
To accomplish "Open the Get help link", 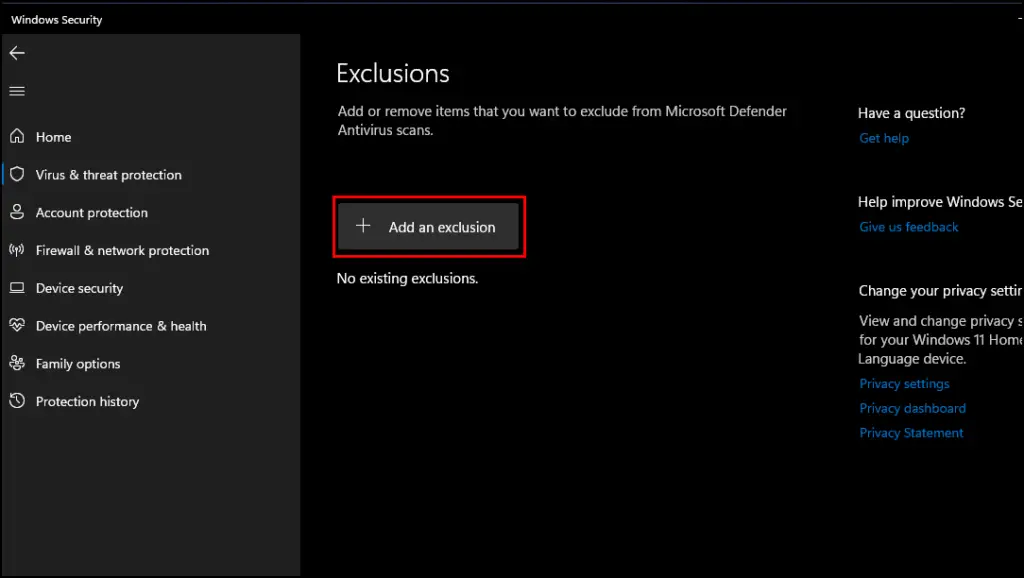I will tap(884, 138).
